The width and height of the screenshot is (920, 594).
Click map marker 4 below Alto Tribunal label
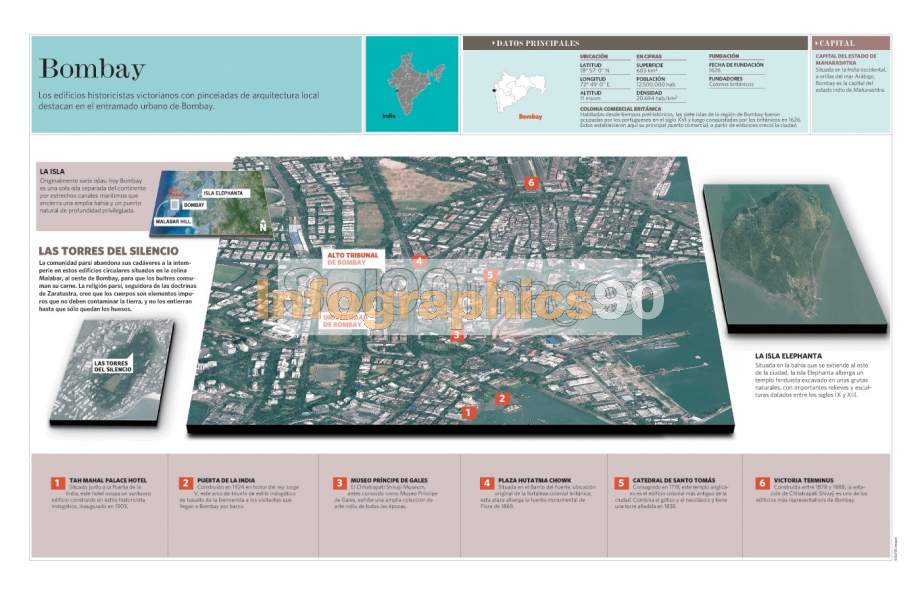(x=418, y=262)
